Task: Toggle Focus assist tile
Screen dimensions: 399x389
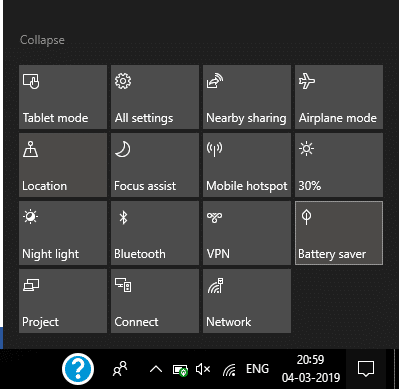Action: tap(155, 165)
